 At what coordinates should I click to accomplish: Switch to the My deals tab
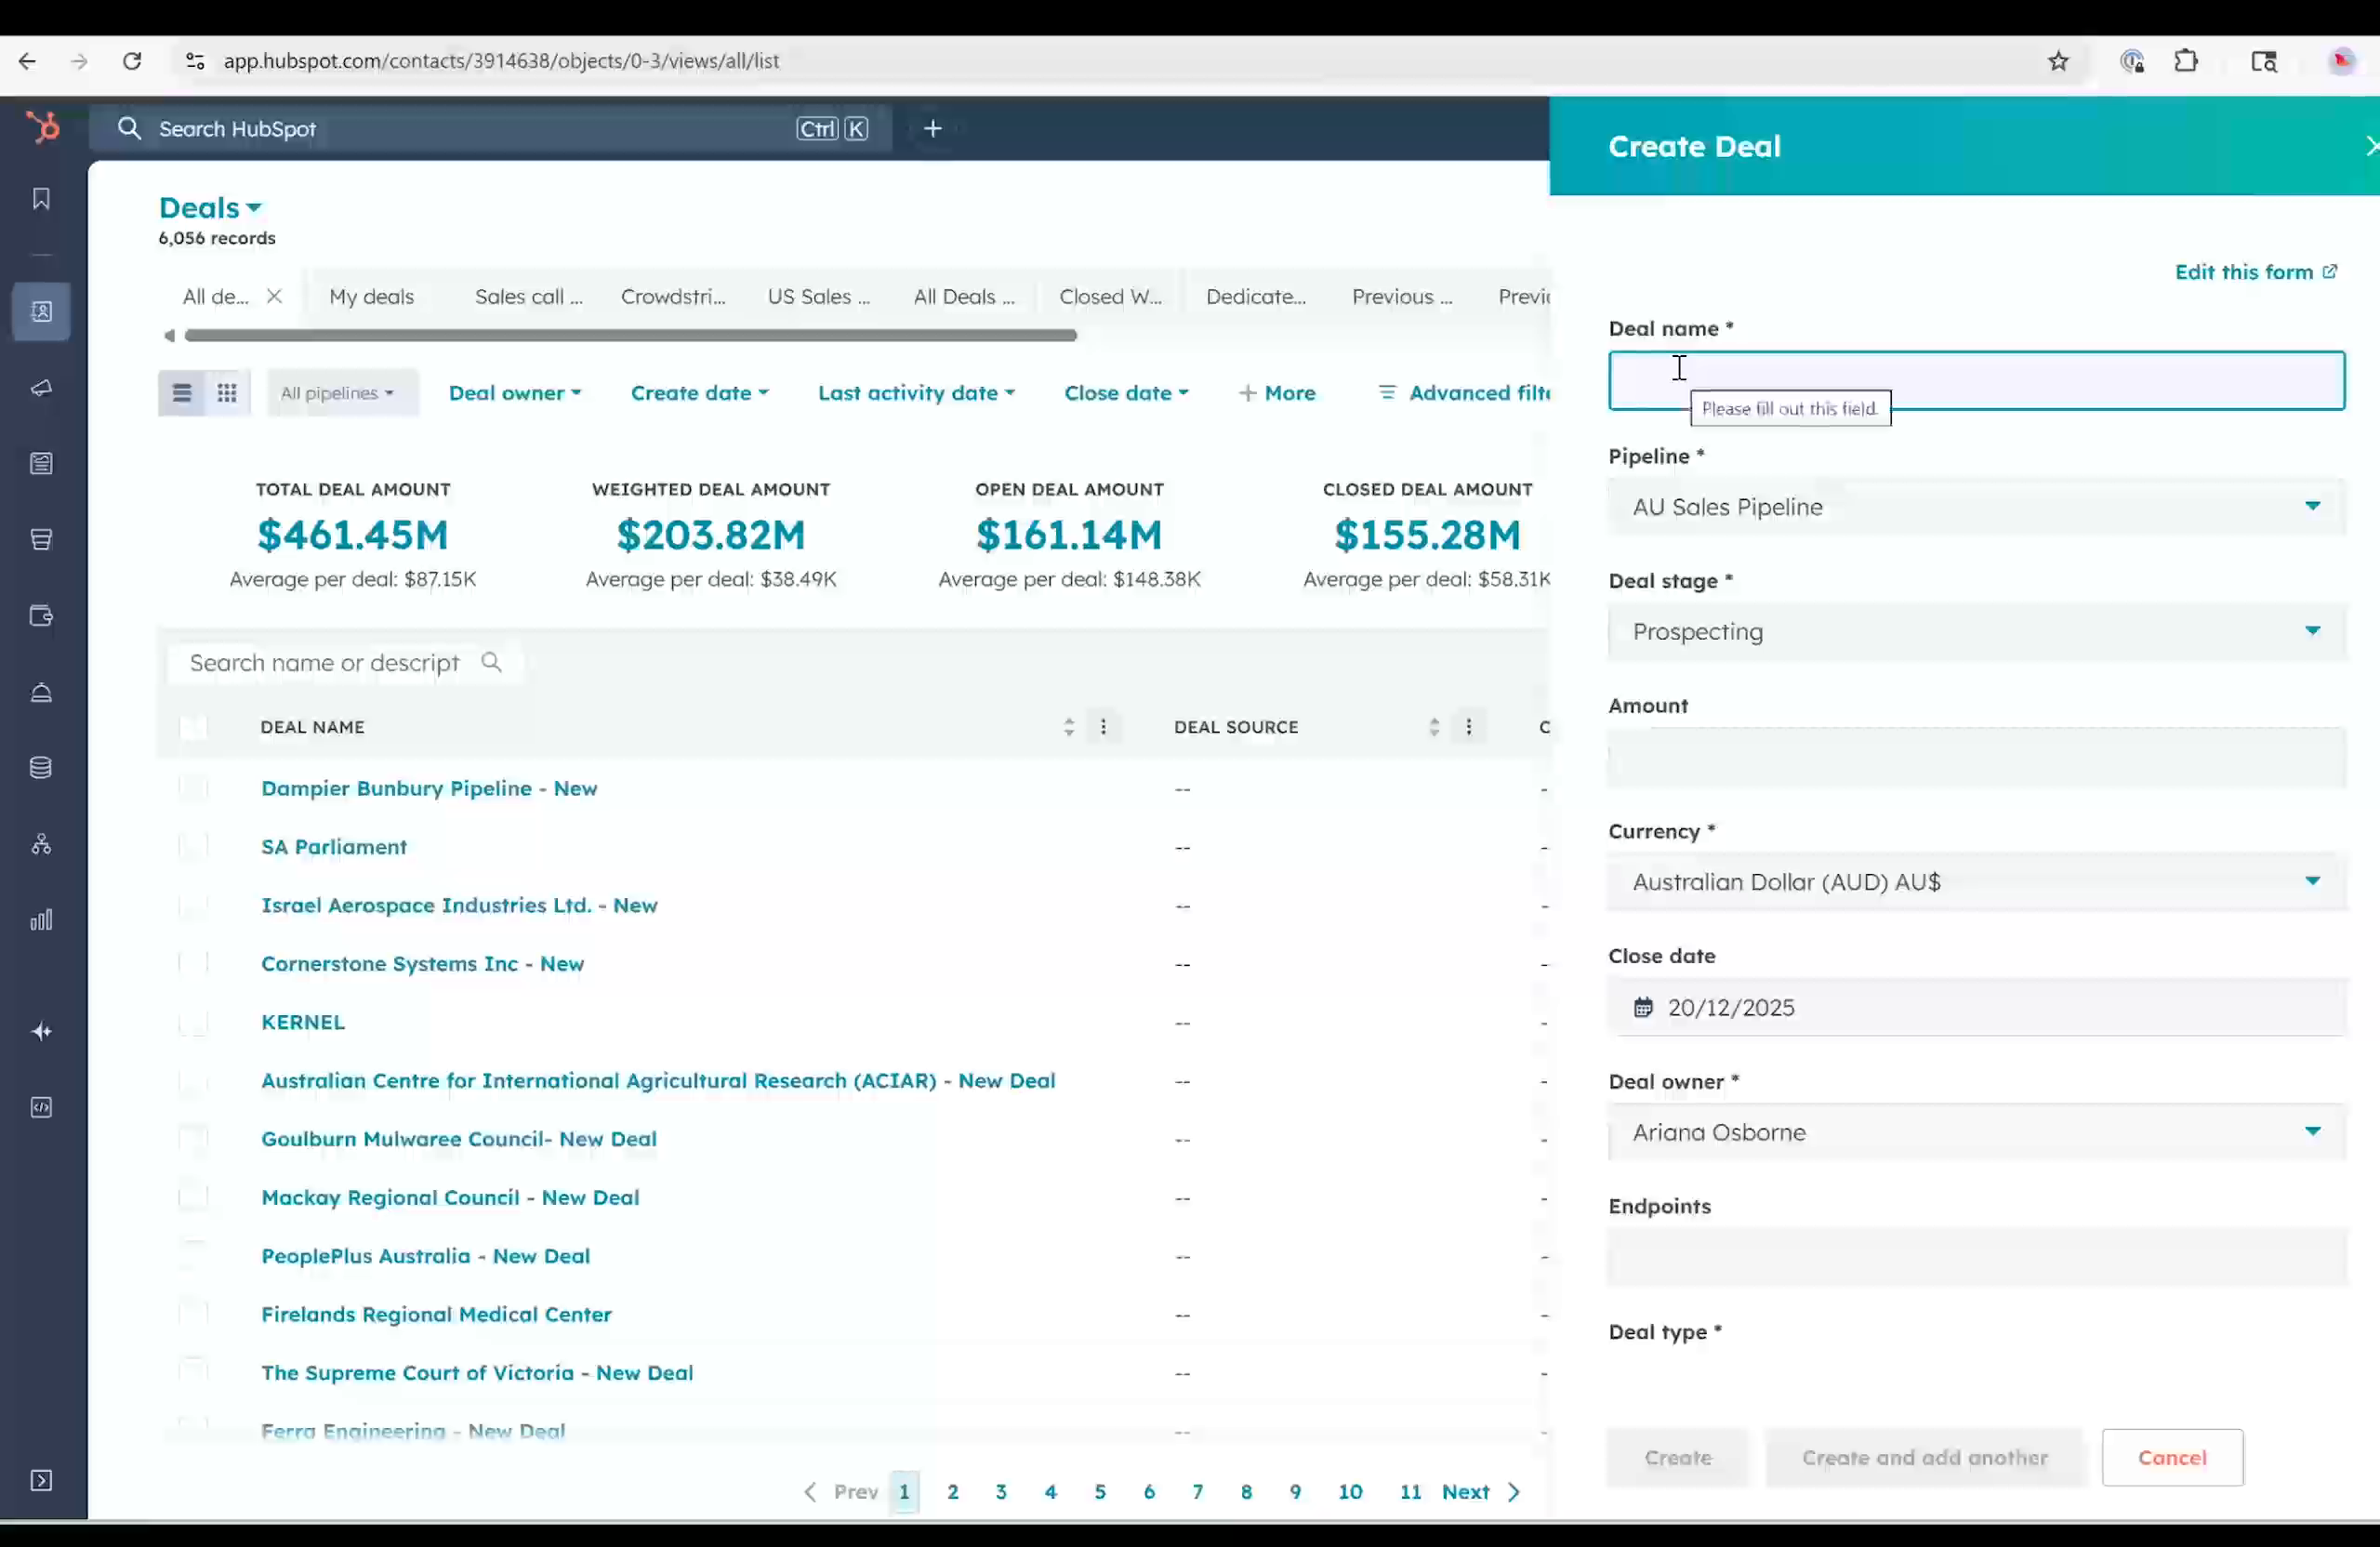point(371,296)
